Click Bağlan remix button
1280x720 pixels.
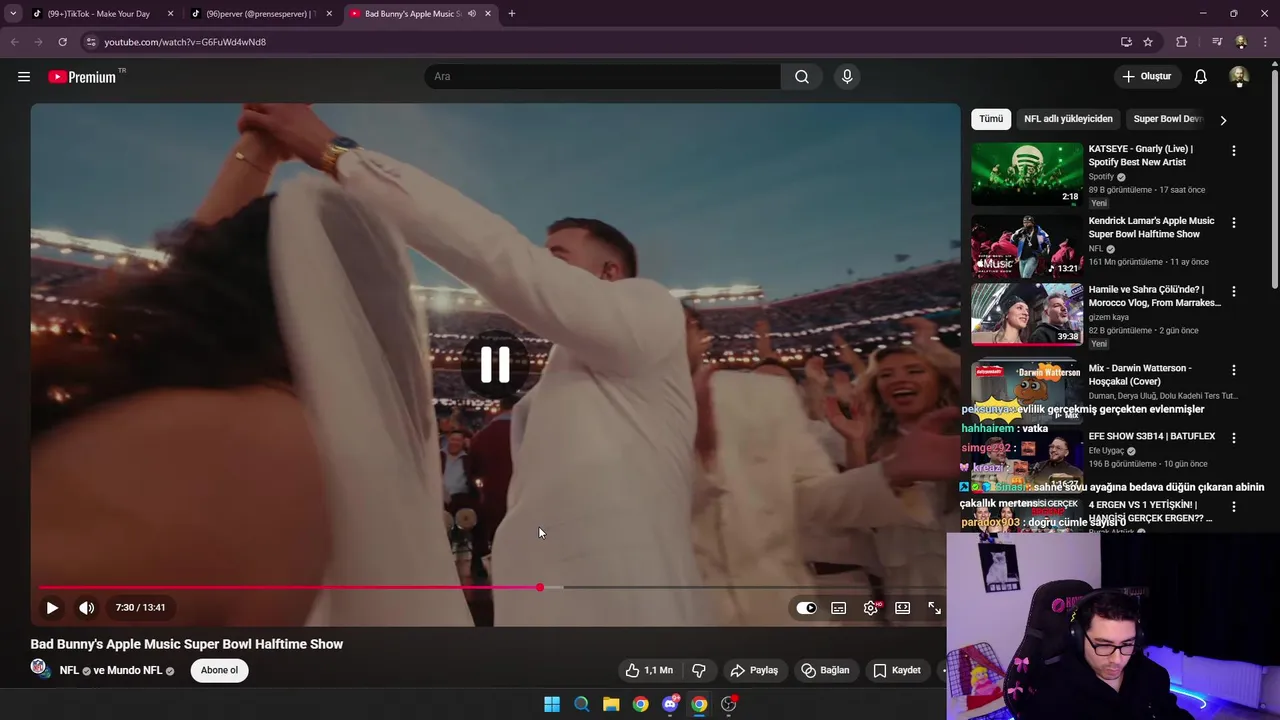(x=825, y=670)
